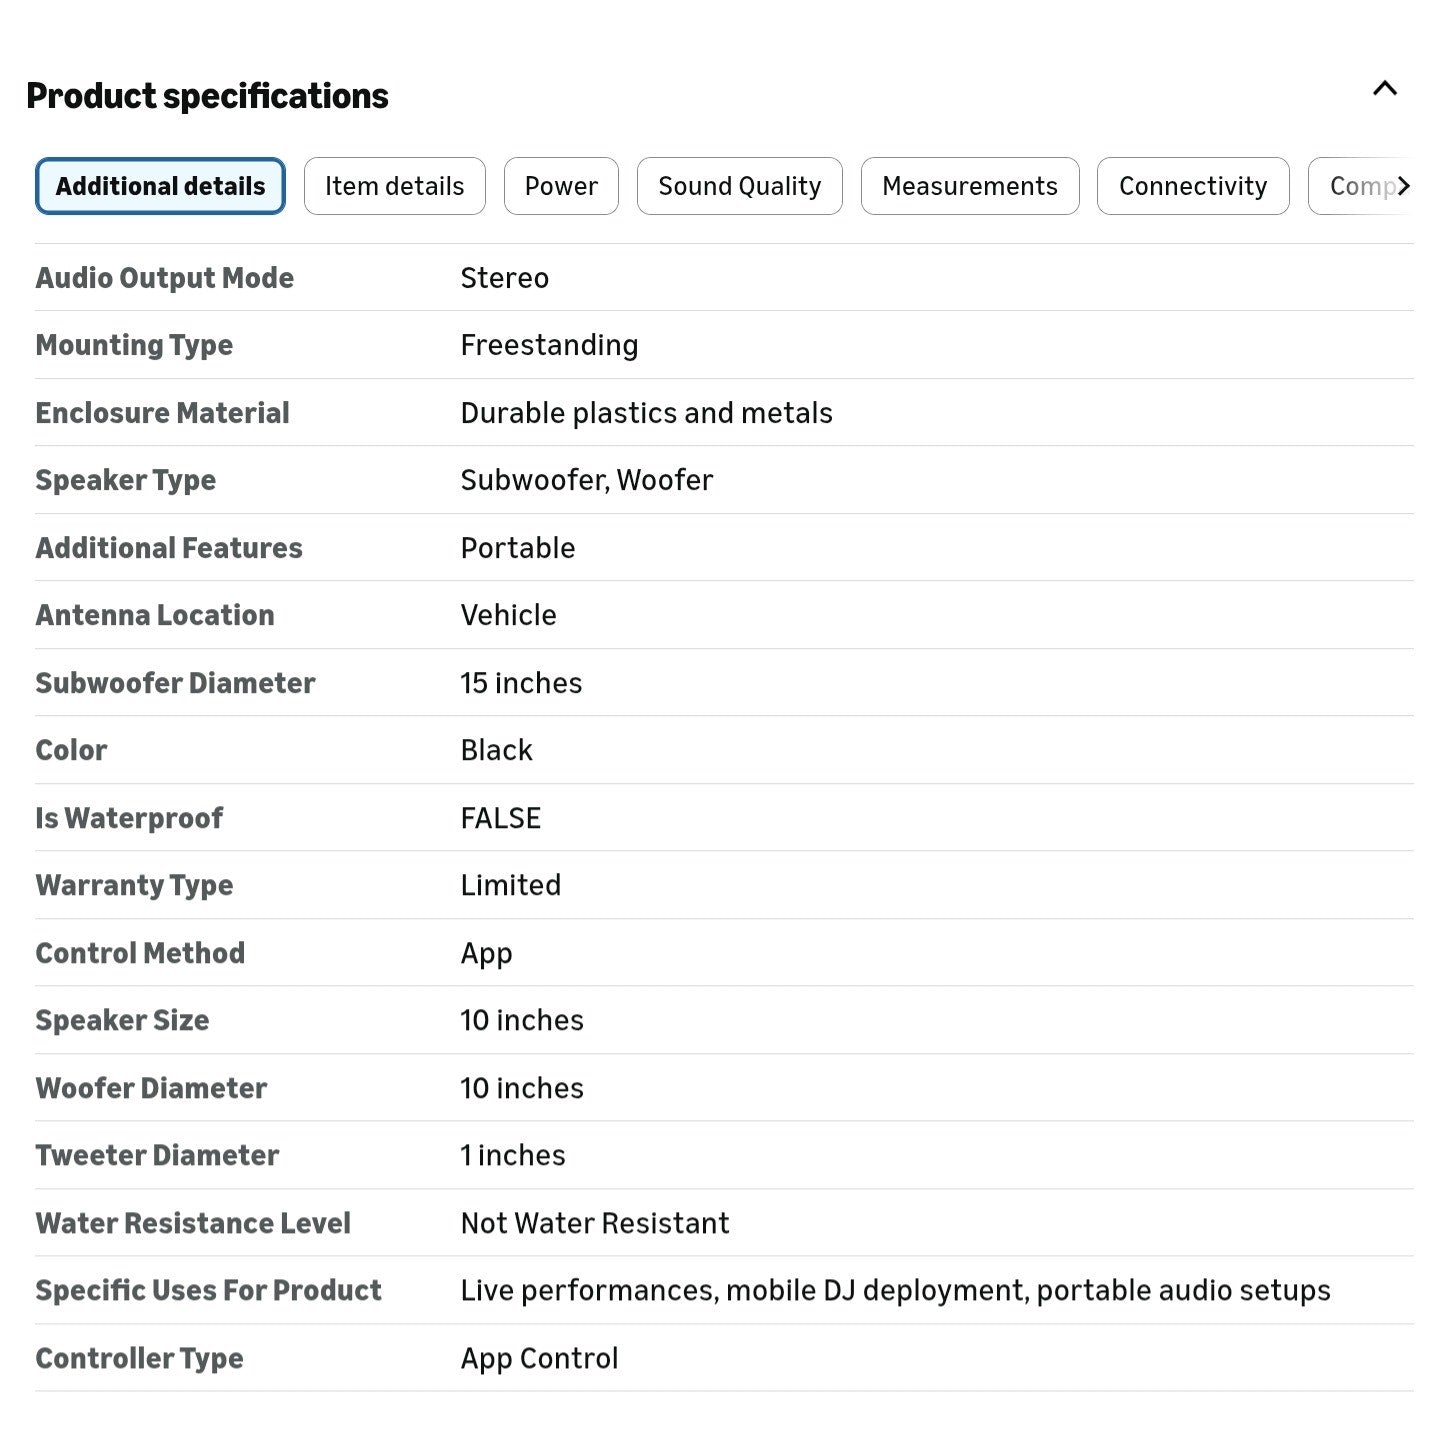Select the Black color value
This screenshot has height=1440, width=1440.
pyautogui.click(x=496, y=750)
